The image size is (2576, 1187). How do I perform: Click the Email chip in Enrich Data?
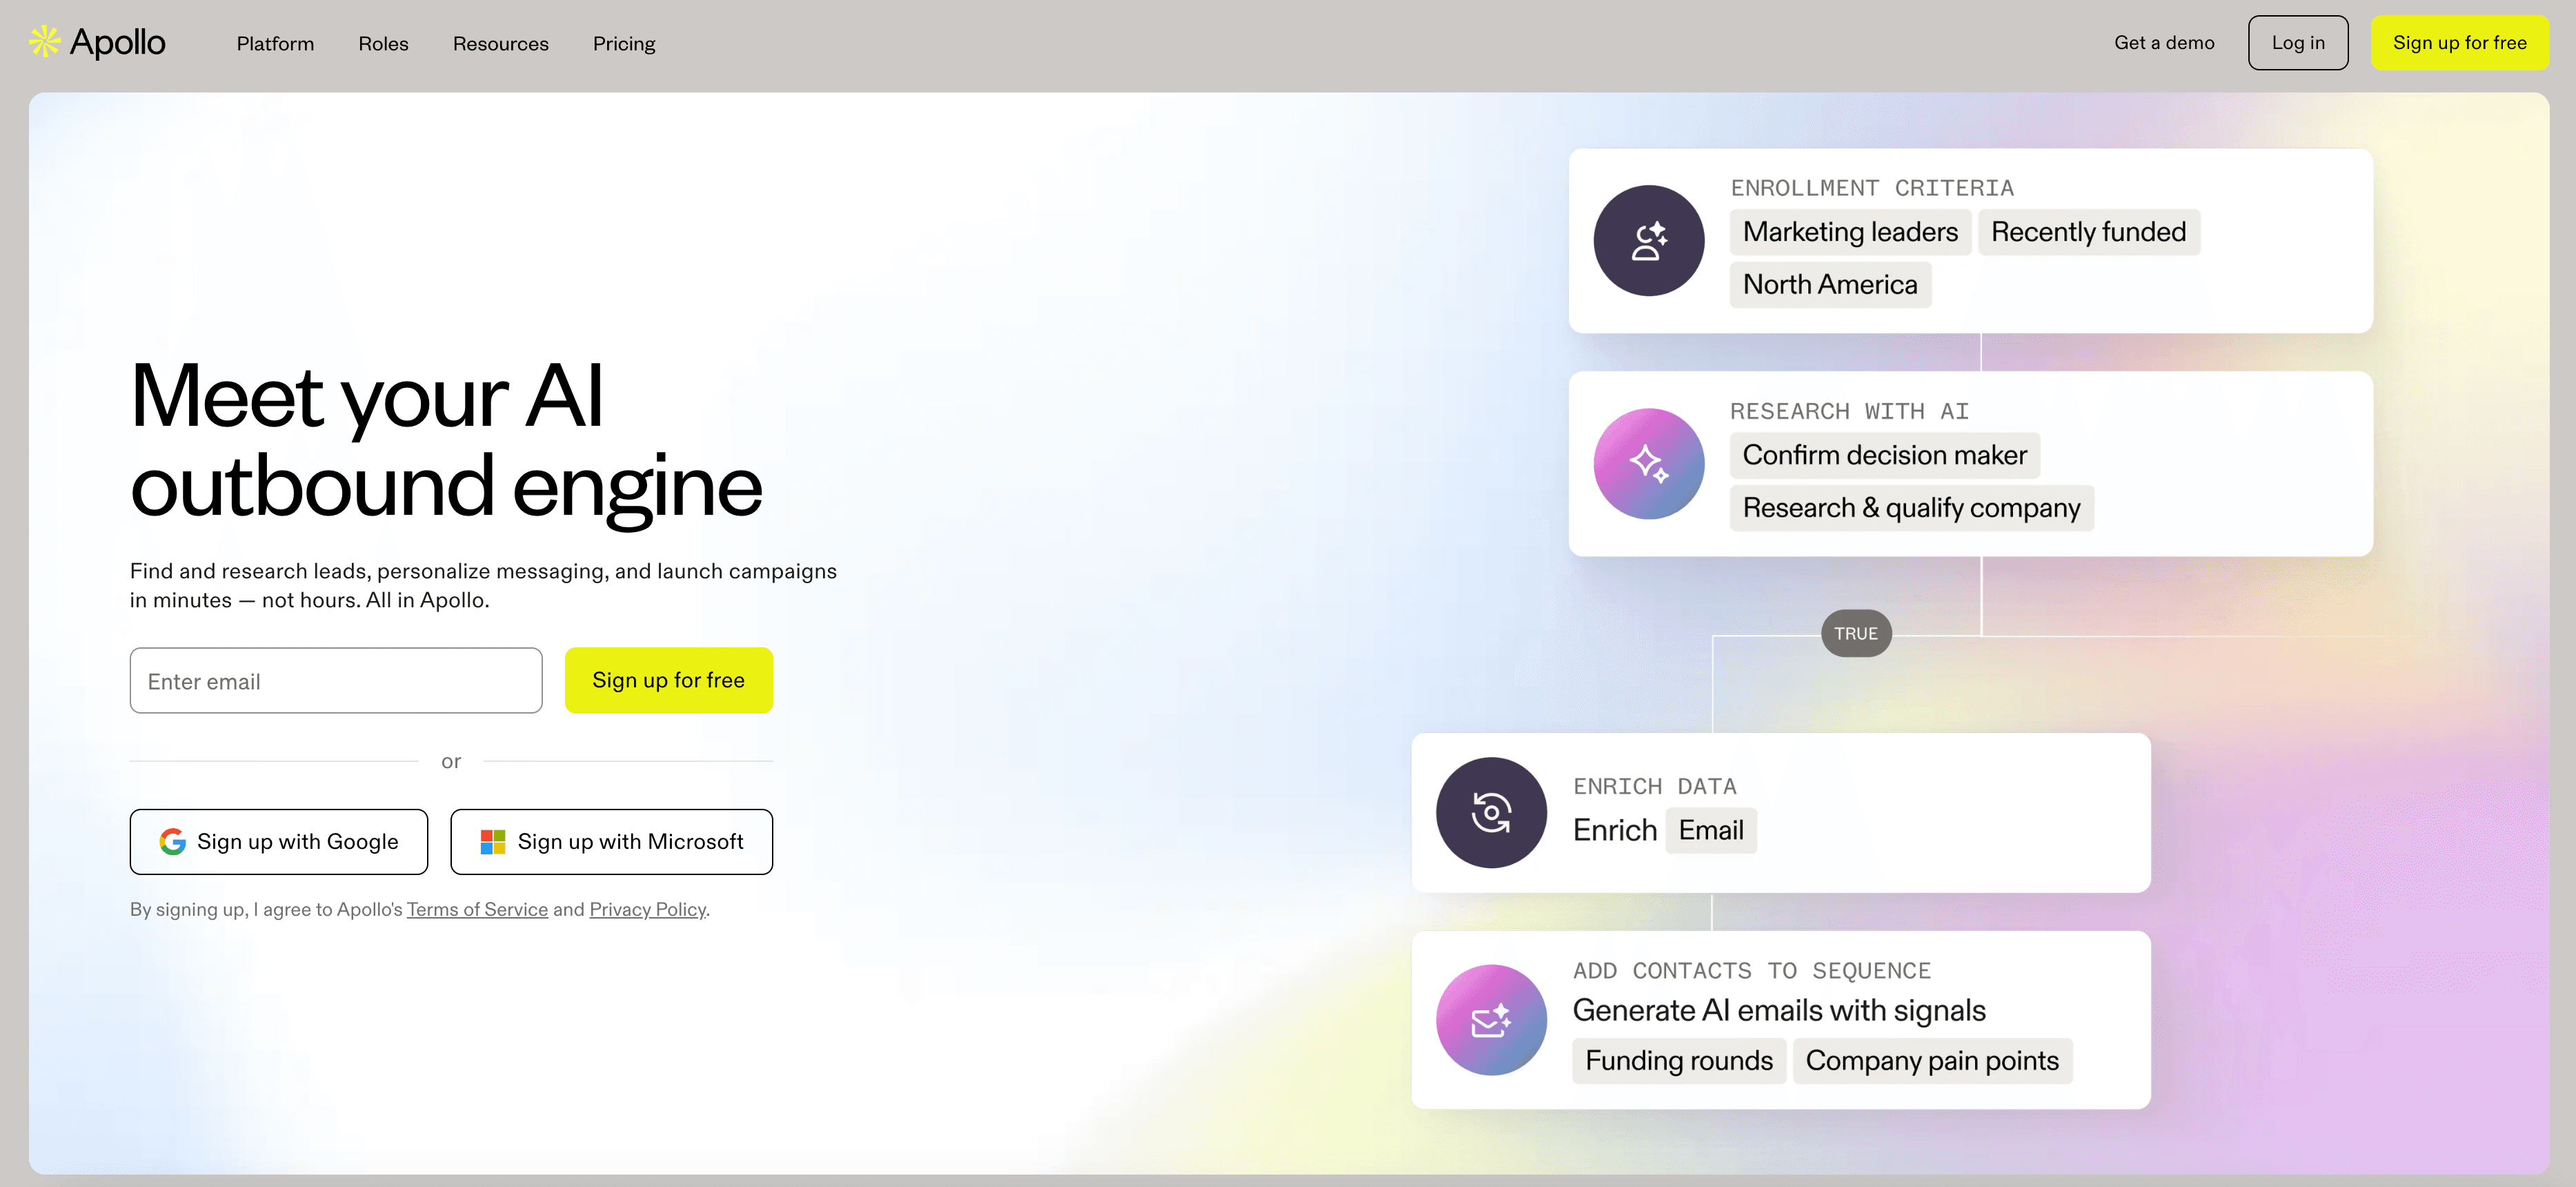(x=1710, y=830)
